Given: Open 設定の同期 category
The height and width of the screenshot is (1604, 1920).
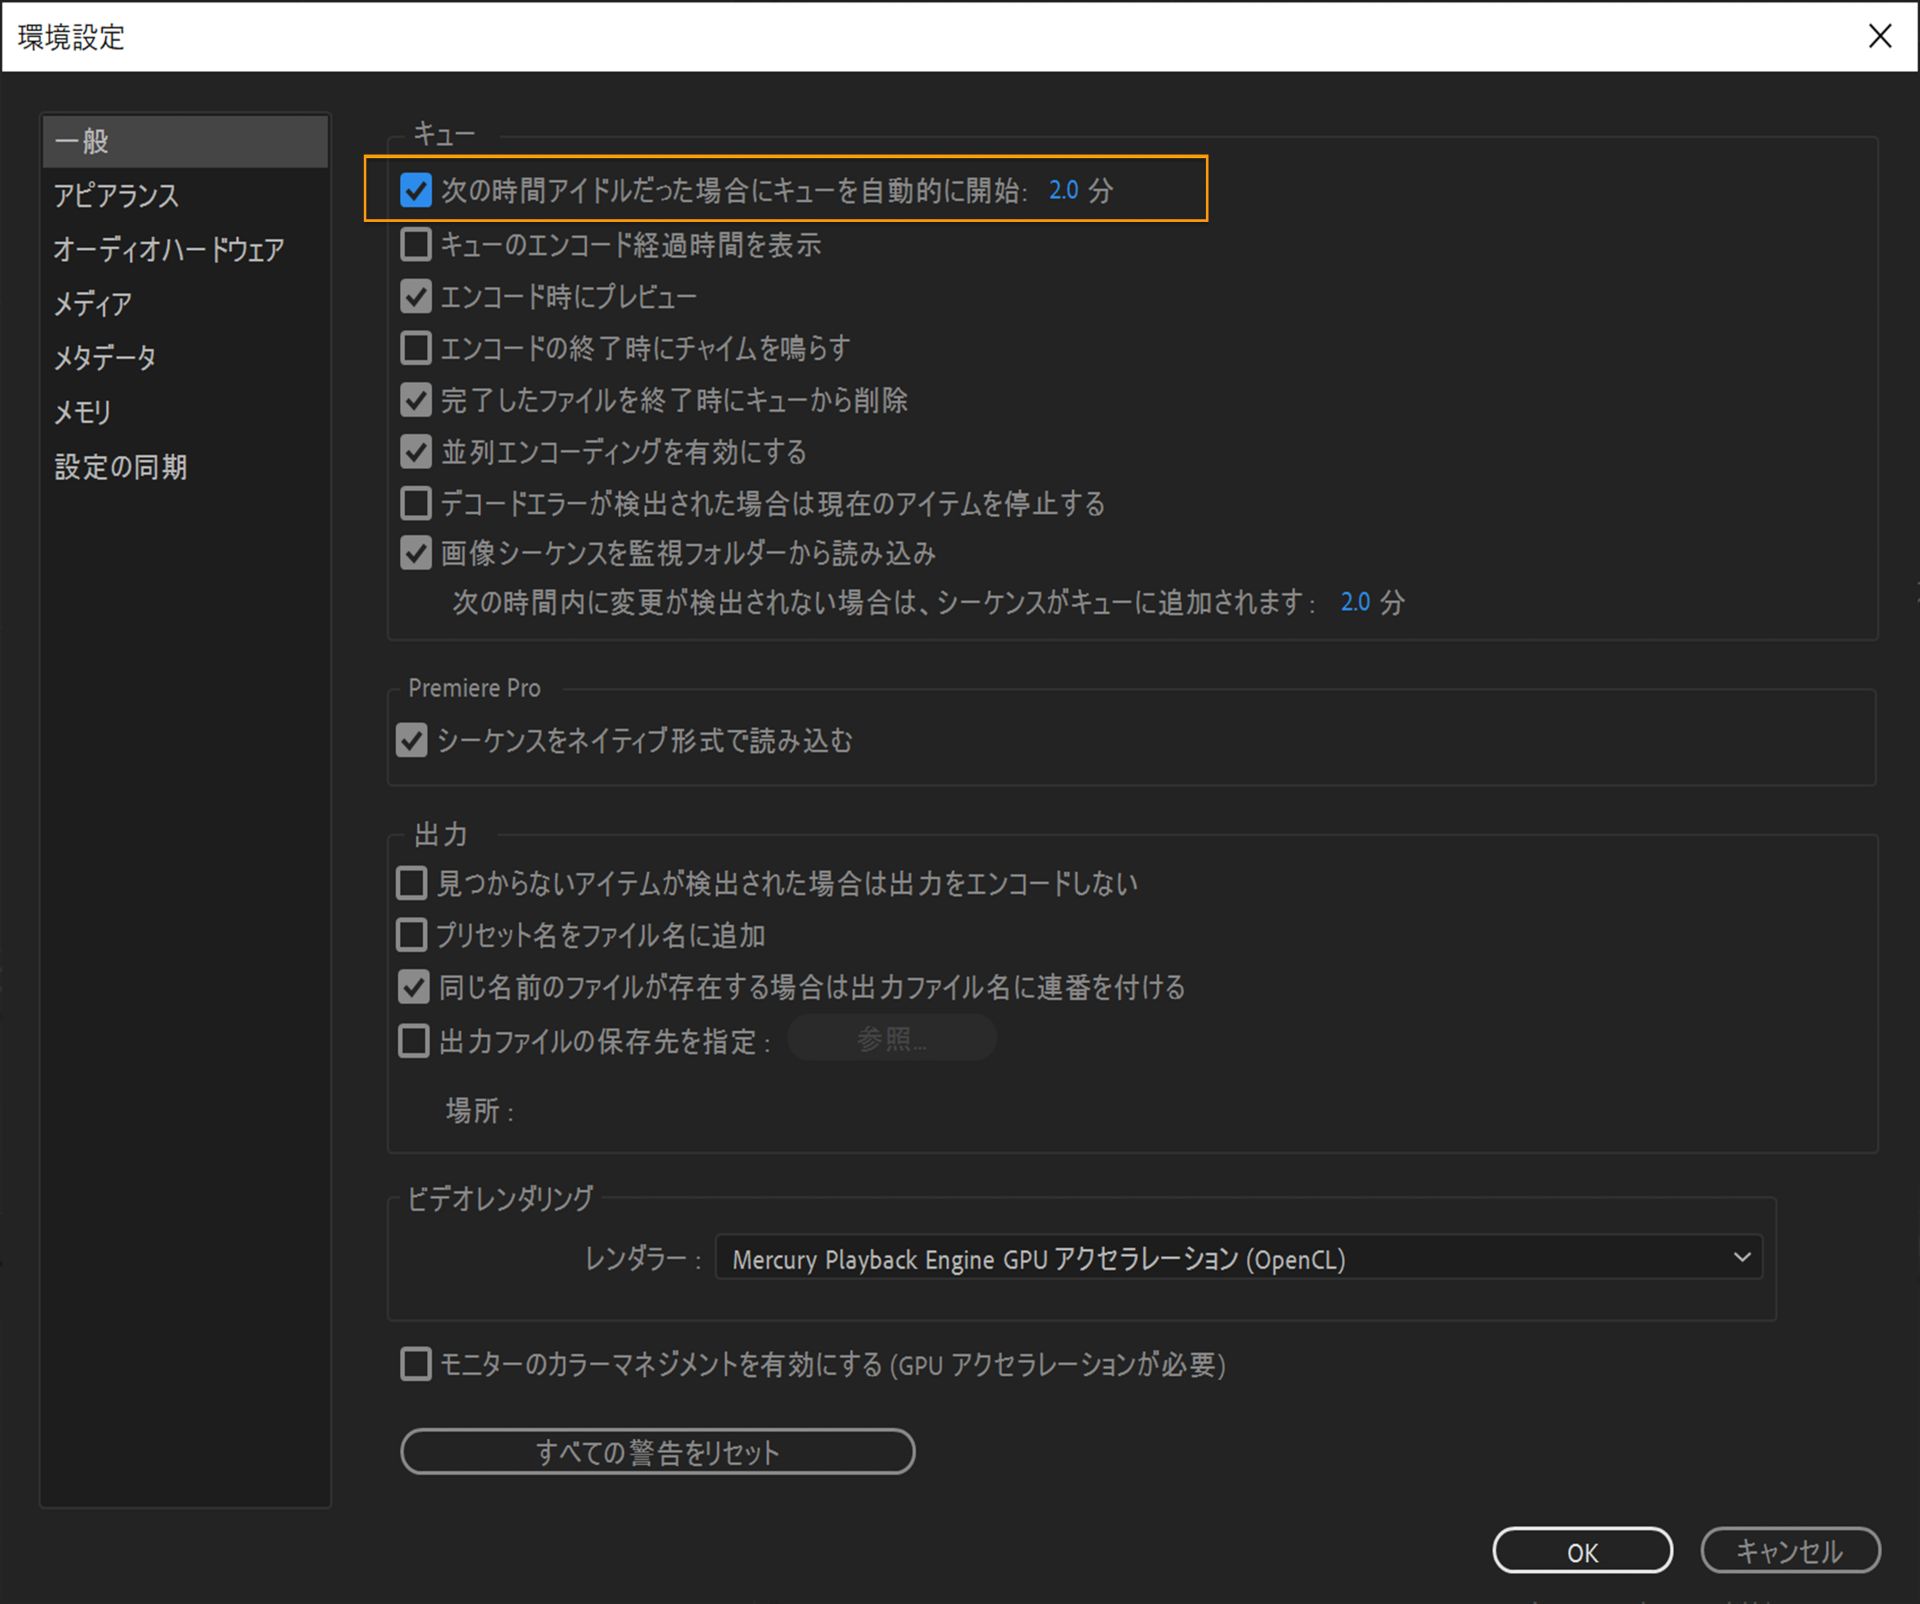Looking at the screenshot, I should pyautogui.click(x=120, y=467).
